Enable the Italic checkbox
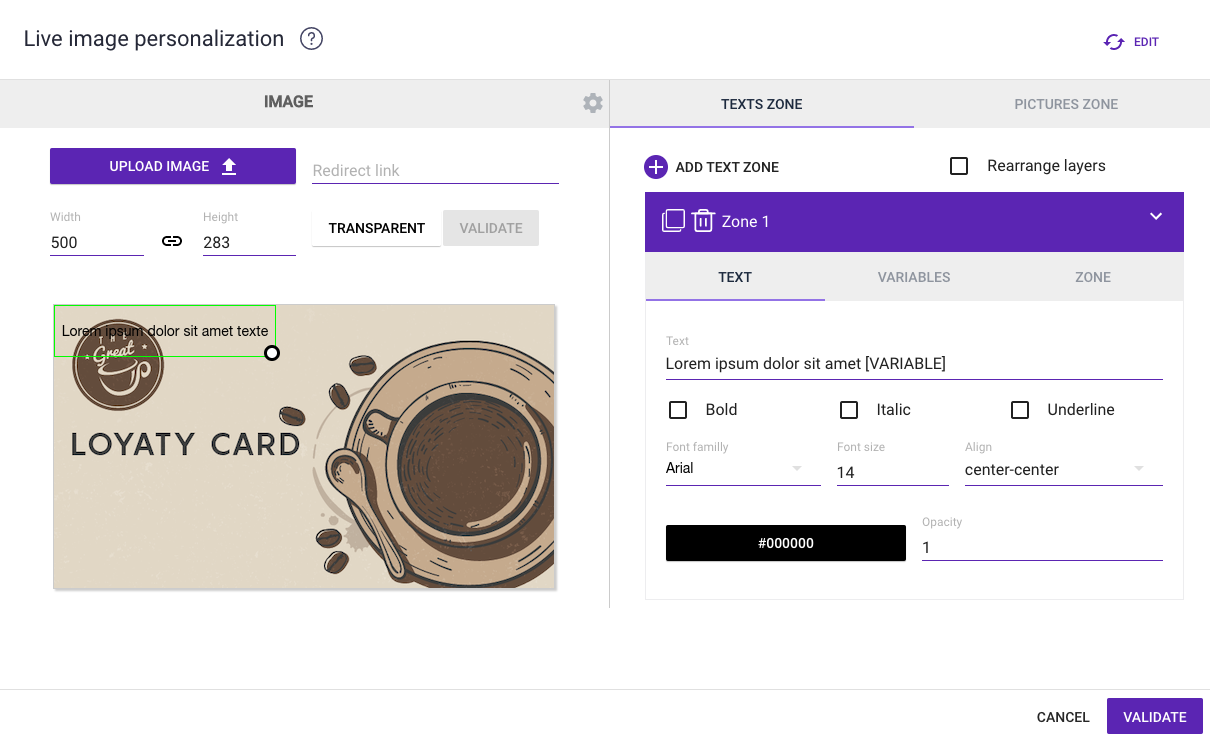The width and height of the screenshot is (1210, 741). 849,410
